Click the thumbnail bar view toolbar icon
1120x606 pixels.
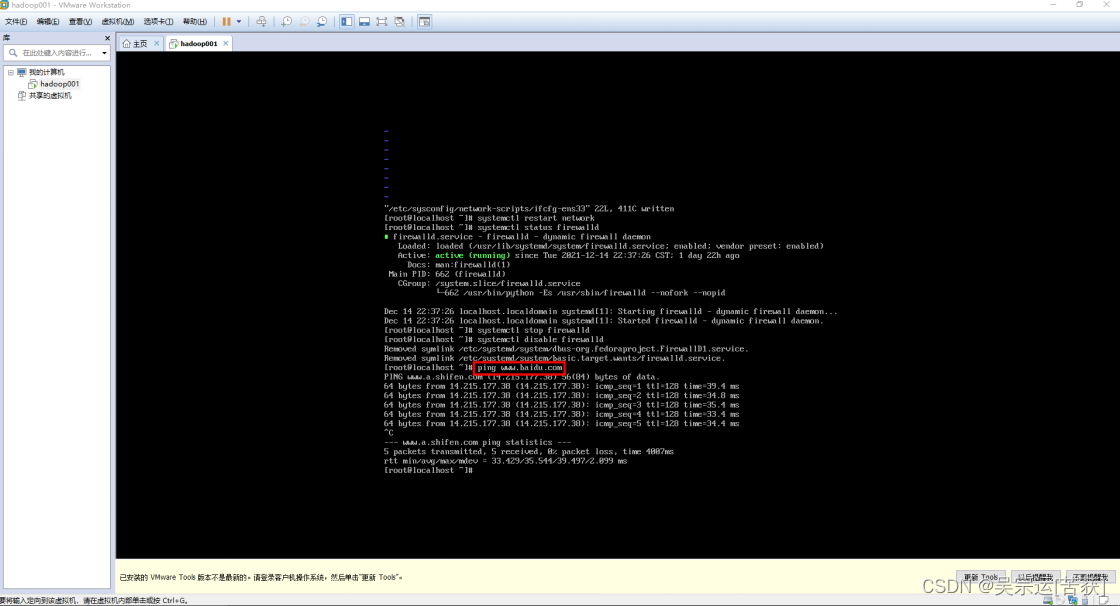[x=364, y=21]
